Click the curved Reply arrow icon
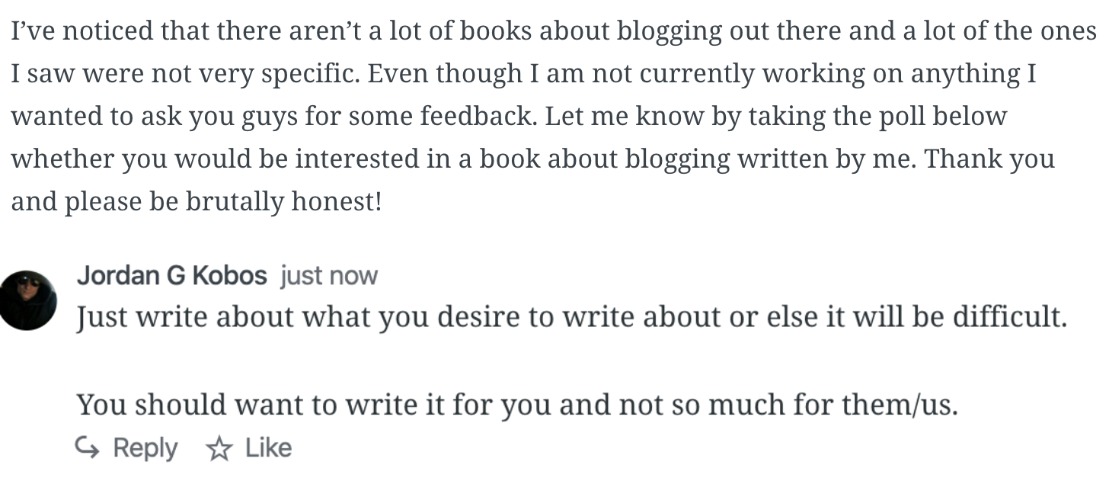Viewport: 1109px width, 500px height. tap(87, 448)
